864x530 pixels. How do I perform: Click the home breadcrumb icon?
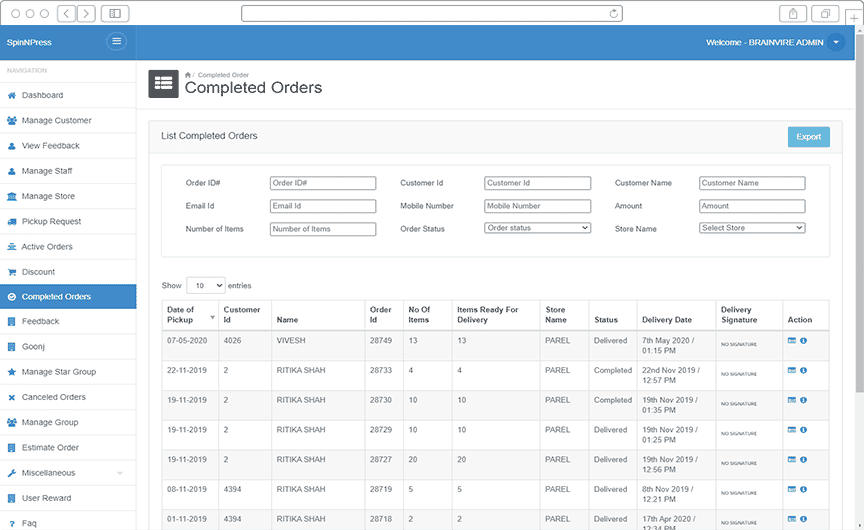pos(188,75)
